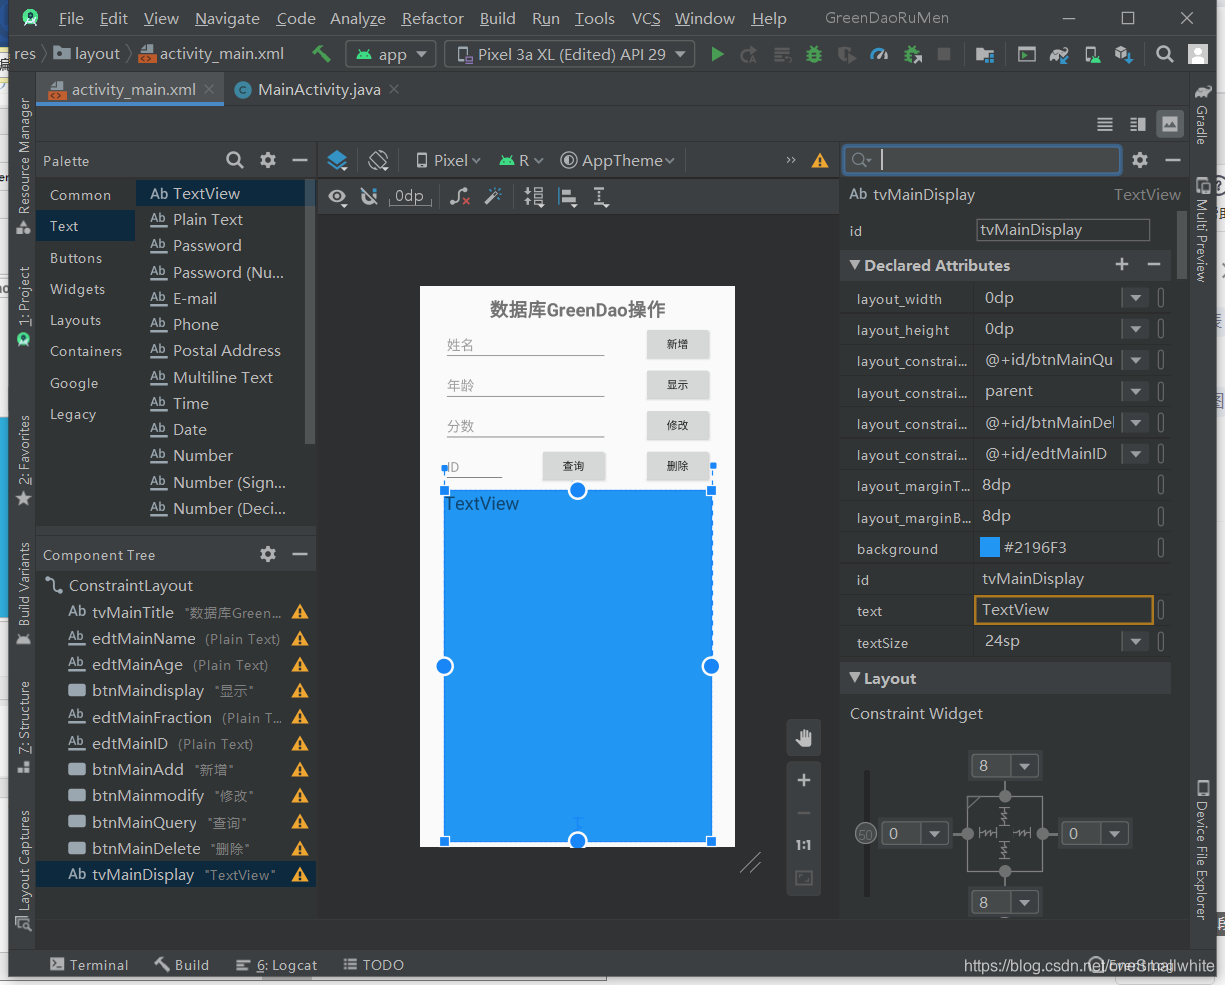Open the top margin 8 dropdown
The width and height of the screenshot is (1225, 985).
[1025, 766]
